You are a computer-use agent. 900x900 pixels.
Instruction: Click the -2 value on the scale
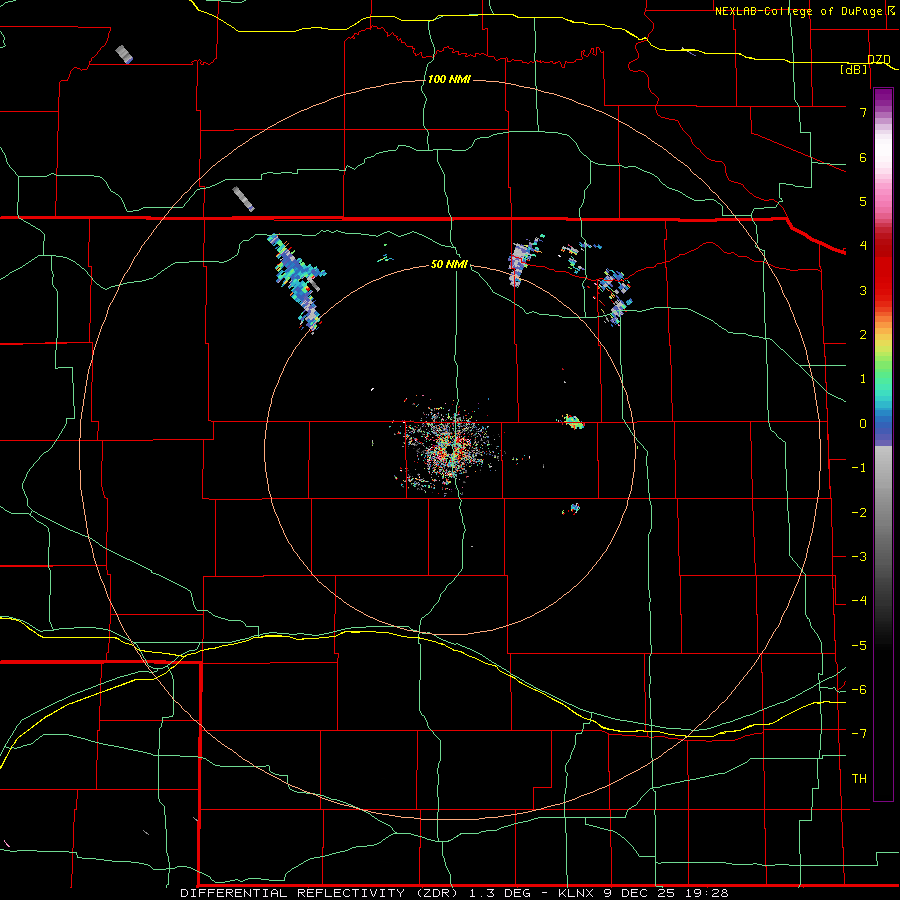859,513
